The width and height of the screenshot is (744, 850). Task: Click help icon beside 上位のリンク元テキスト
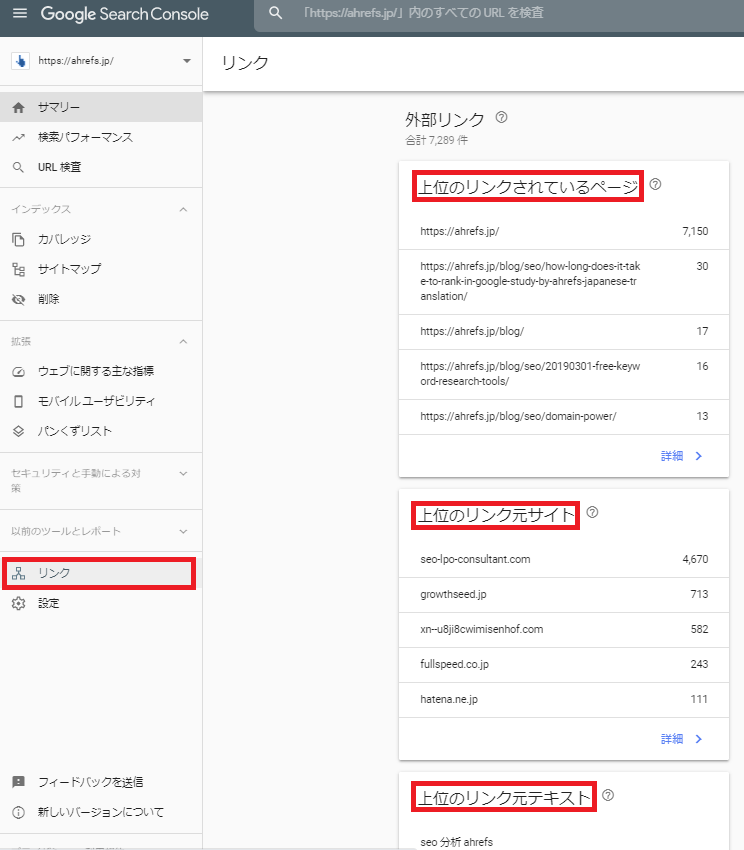coord(608,795)
